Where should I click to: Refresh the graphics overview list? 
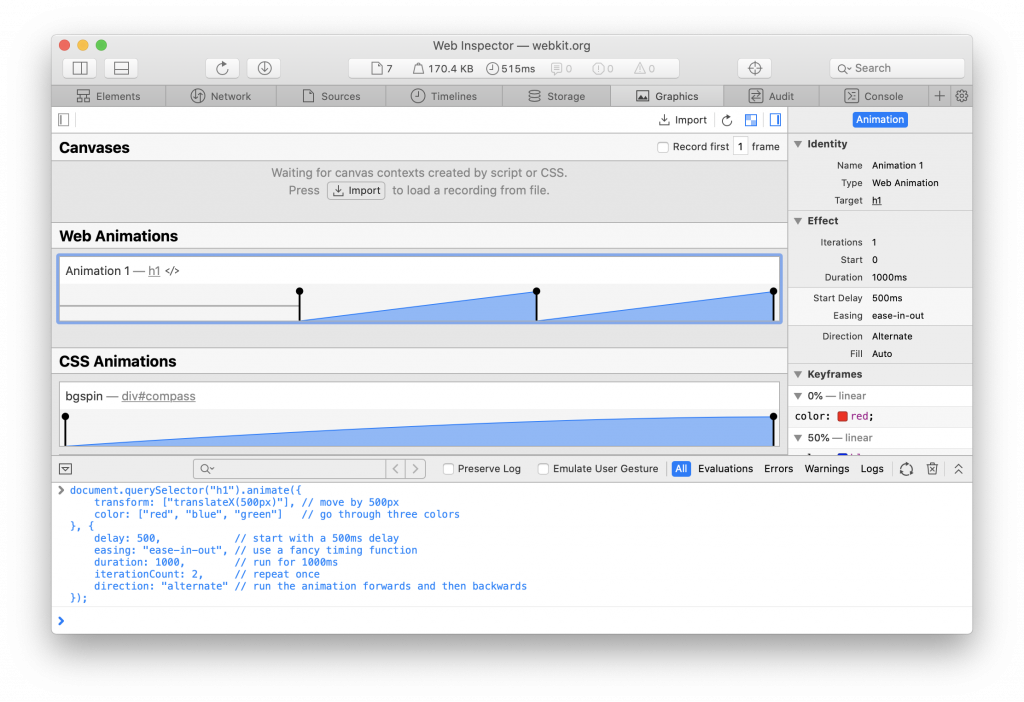727,120
